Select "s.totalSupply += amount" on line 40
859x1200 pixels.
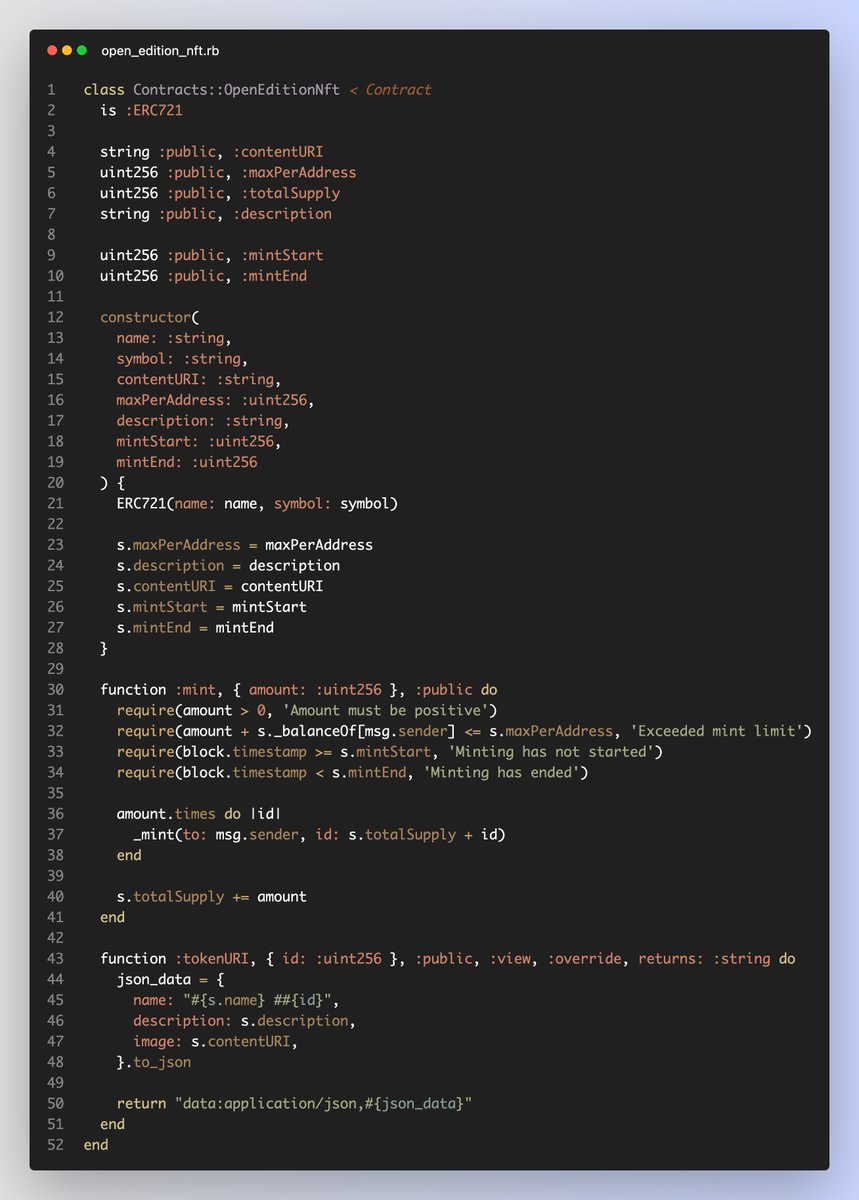coord(212,896)
